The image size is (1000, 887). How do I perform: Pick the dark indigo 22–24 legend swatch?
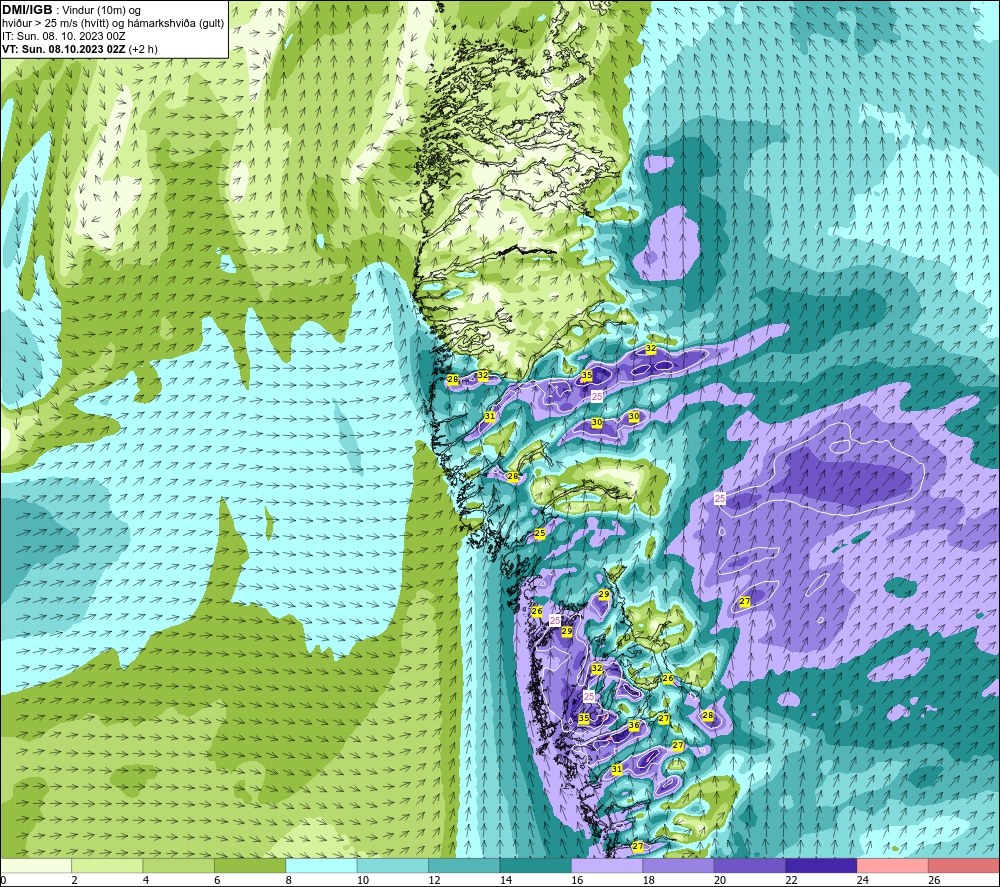coord(821,865)
